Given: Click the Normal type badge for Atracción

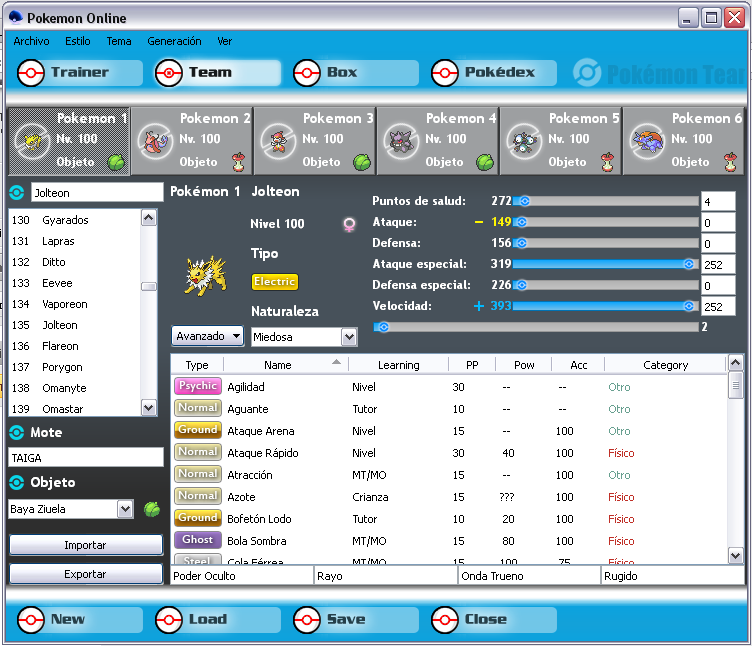Looking at the screenshot, I should point(198,474).
